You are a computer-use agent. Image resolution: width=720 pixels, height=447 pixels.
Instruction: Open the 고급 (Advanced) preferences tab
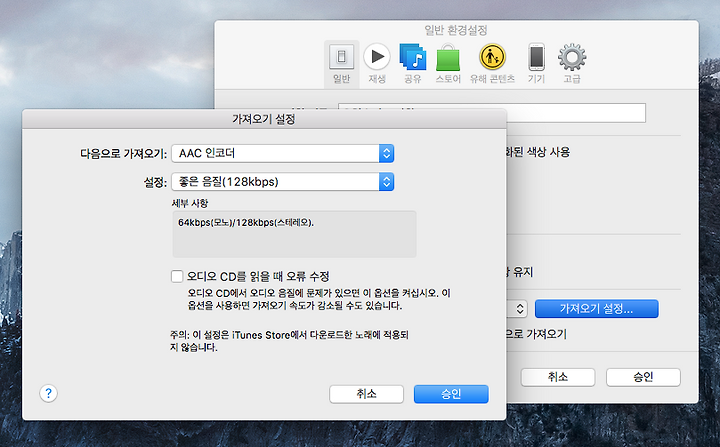pos(572,64)
